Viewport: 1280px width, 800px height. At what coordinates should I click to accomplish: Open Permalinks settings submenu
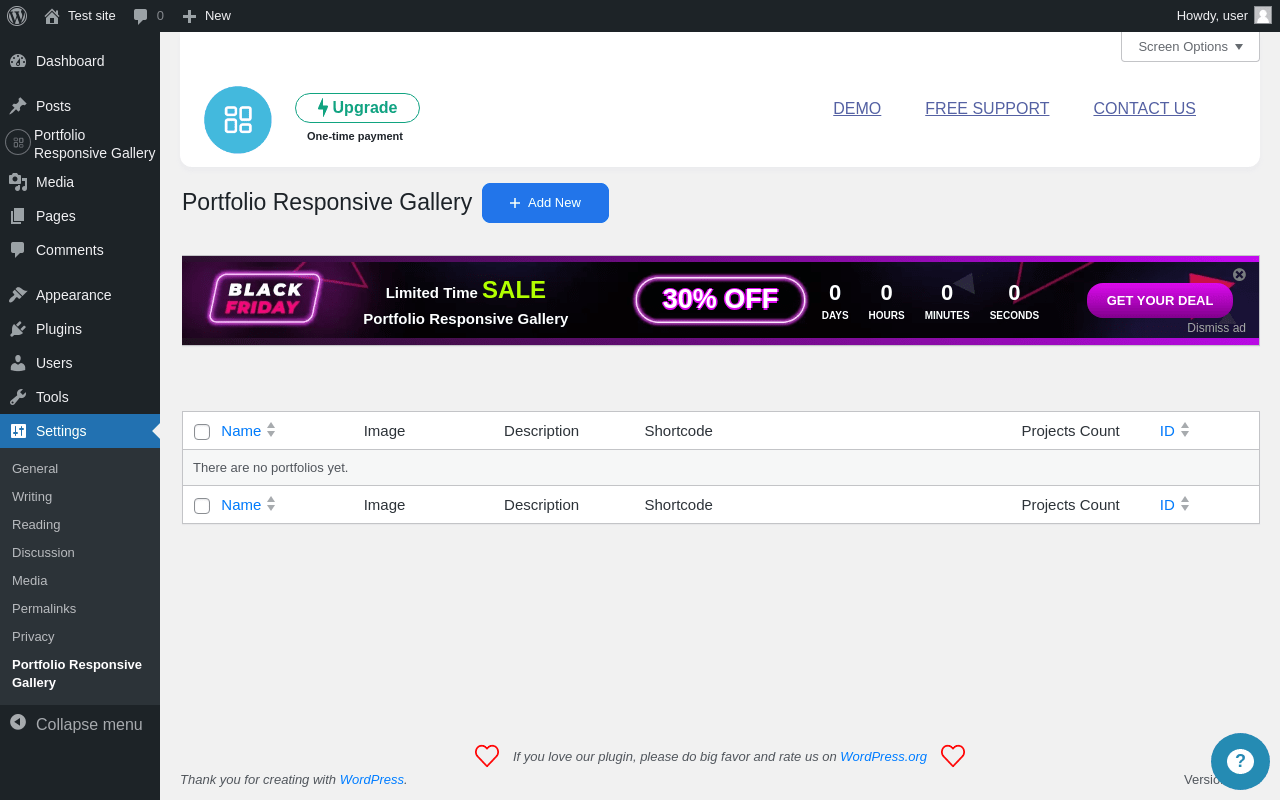[x=44, y=608]
